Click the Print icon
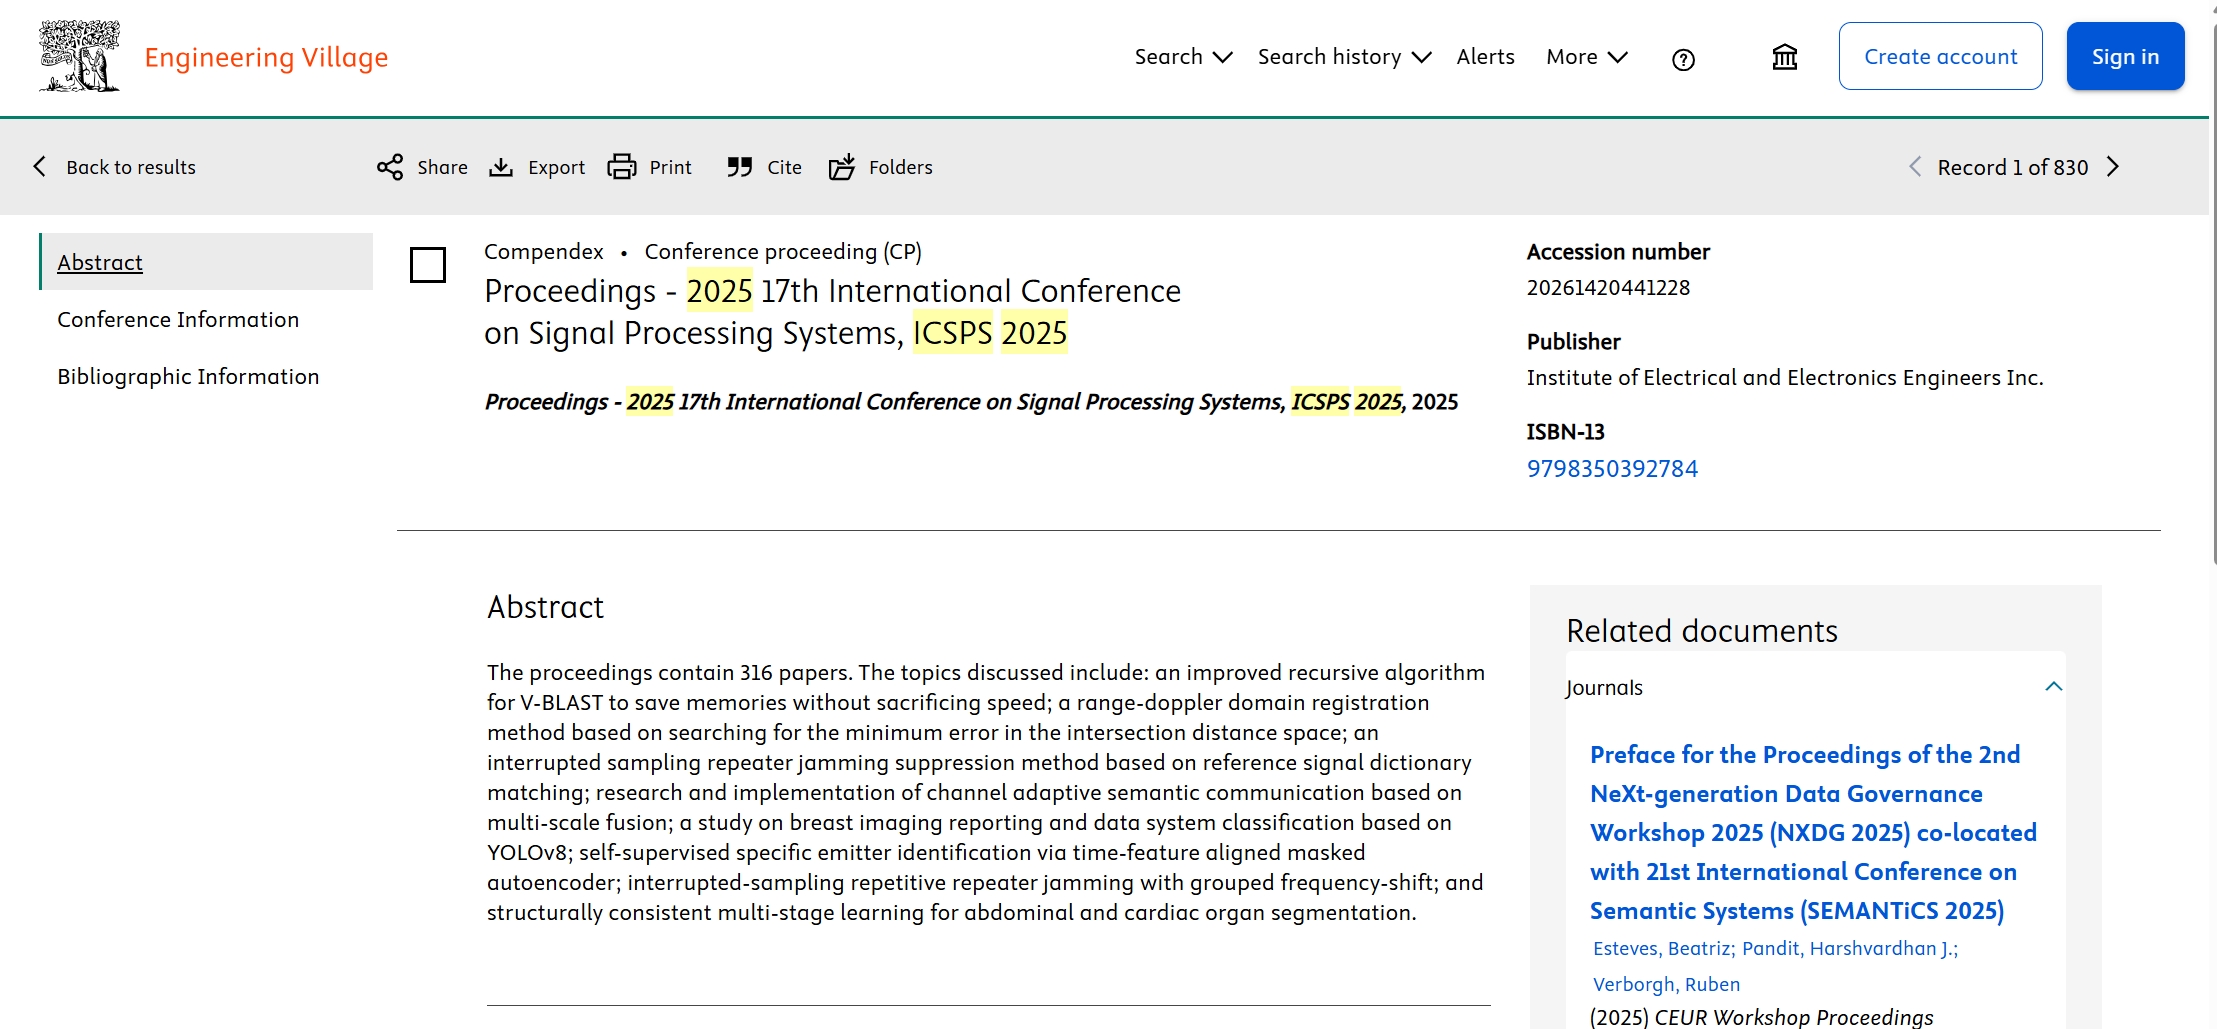 622,167
